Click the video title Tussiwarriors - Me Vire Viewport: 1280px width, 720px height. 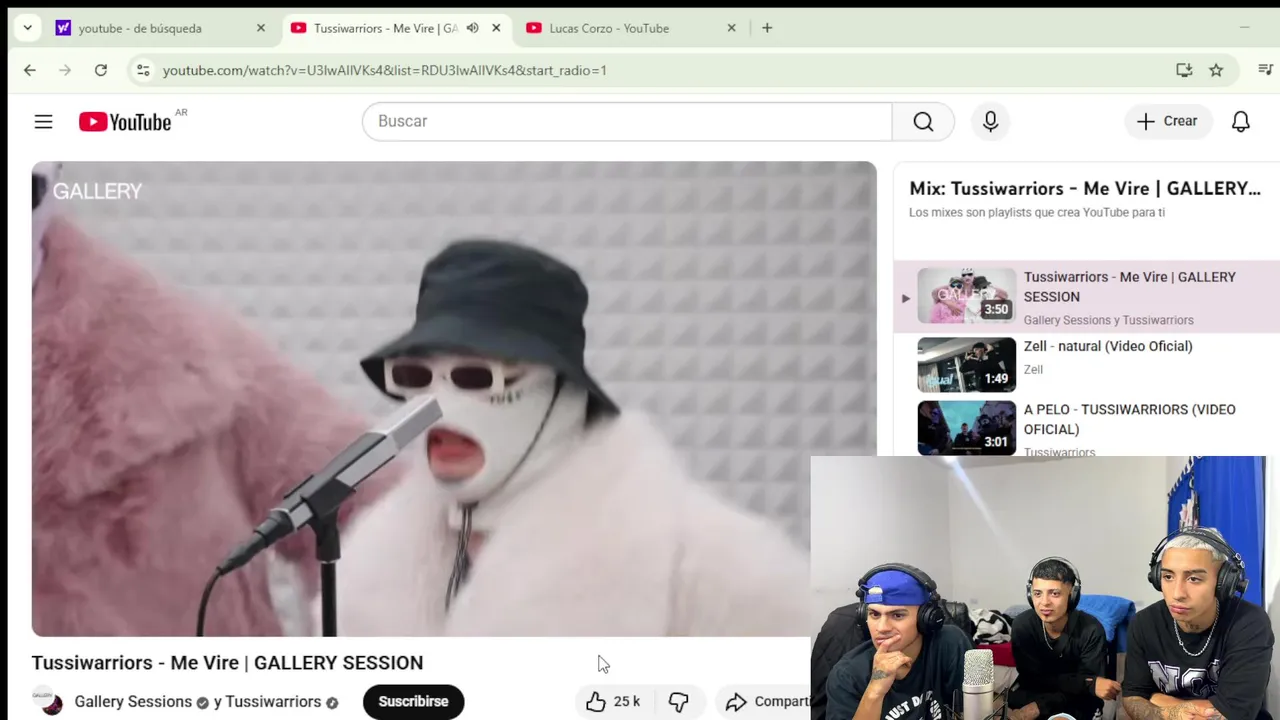click(227, 663)
